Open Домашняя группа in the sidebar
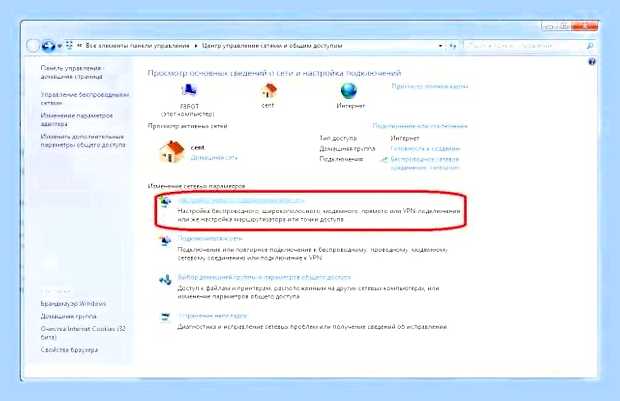Viewport: 620px width, 401px height. click(68, 316)
